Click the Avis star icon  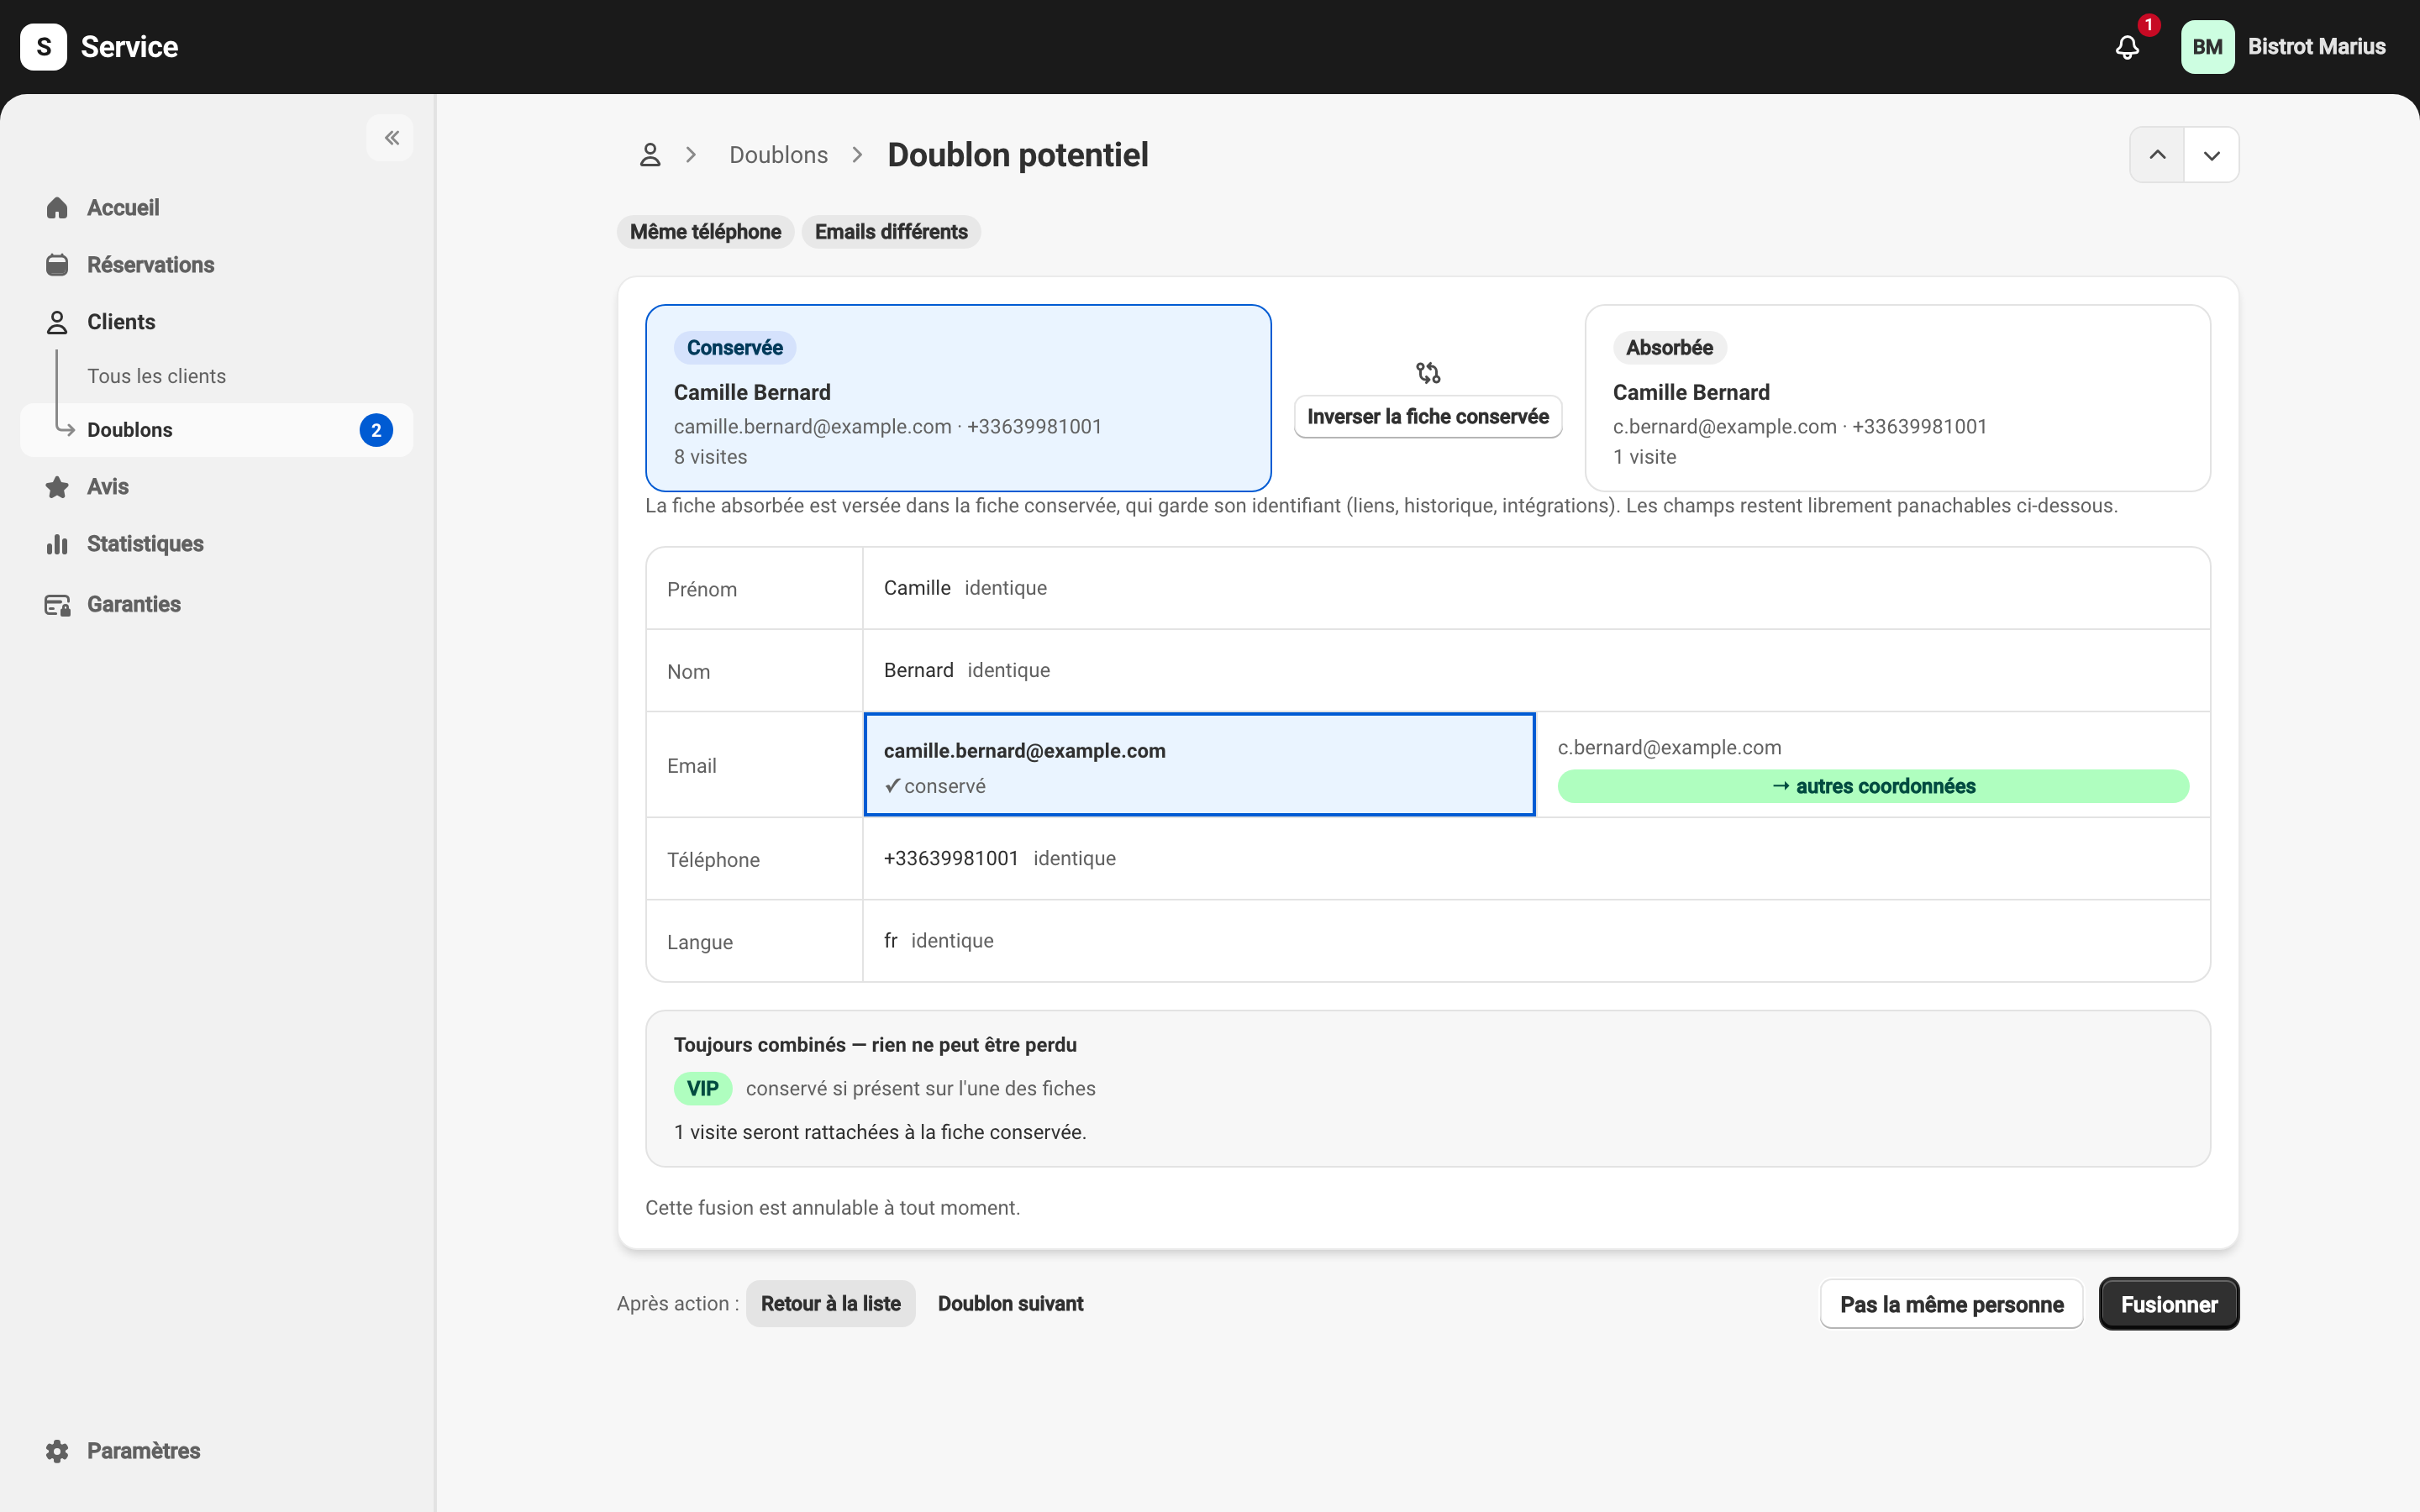(57, 487)
